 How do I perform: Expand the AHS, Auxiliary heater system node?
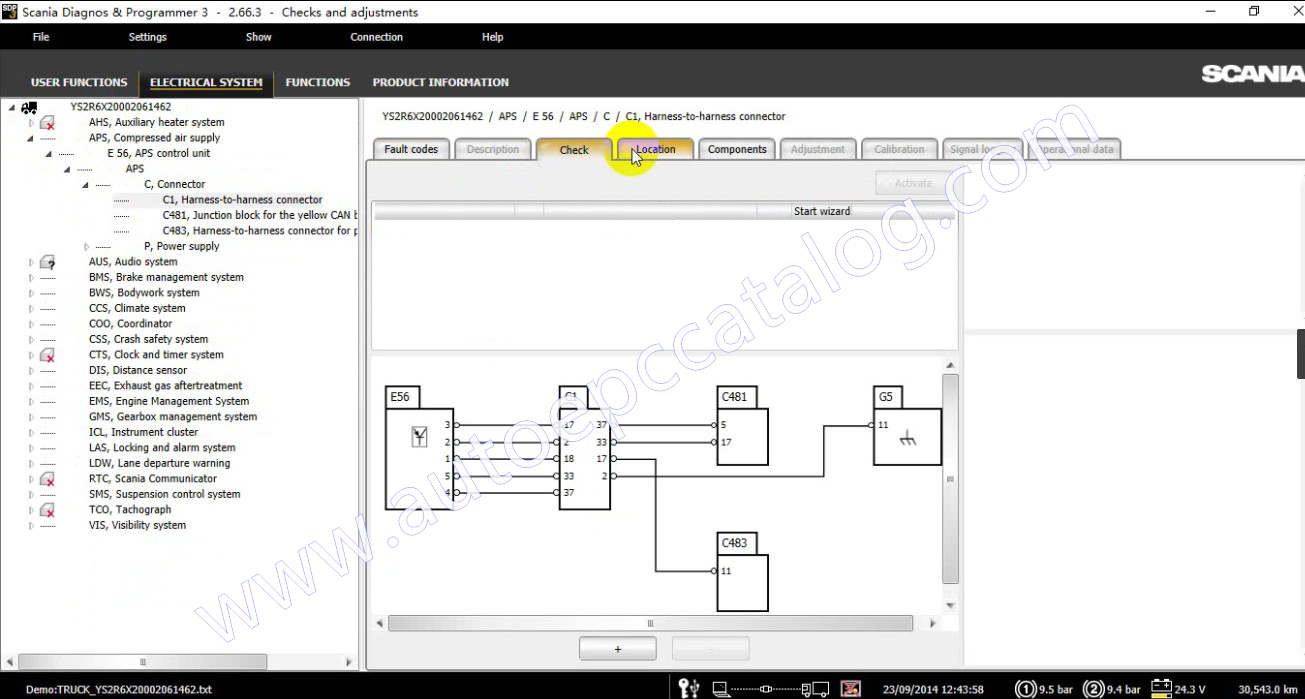point(31,123)
